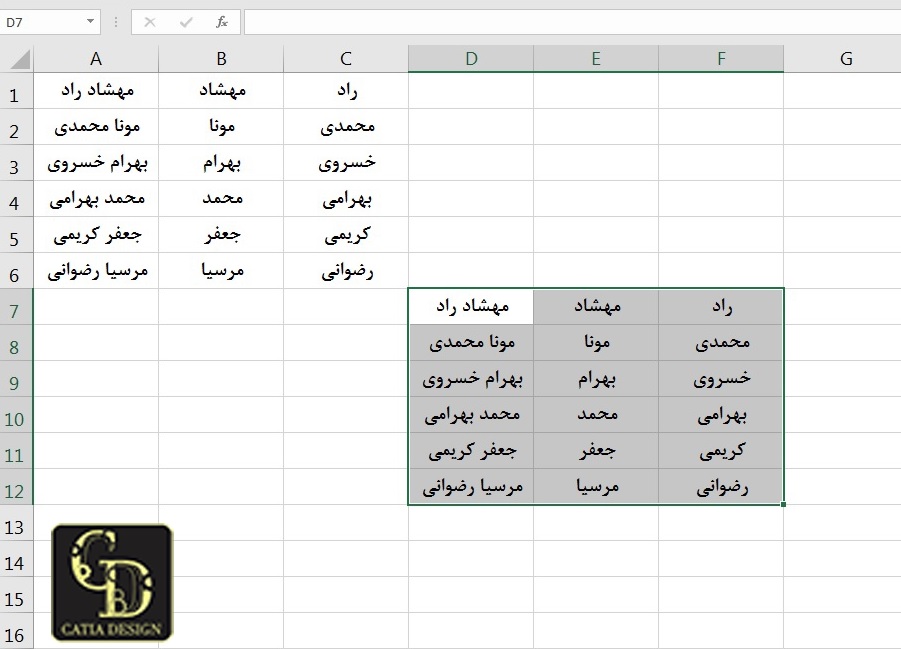
Task: Select row 13 header
Action: [x=16, y=523]
